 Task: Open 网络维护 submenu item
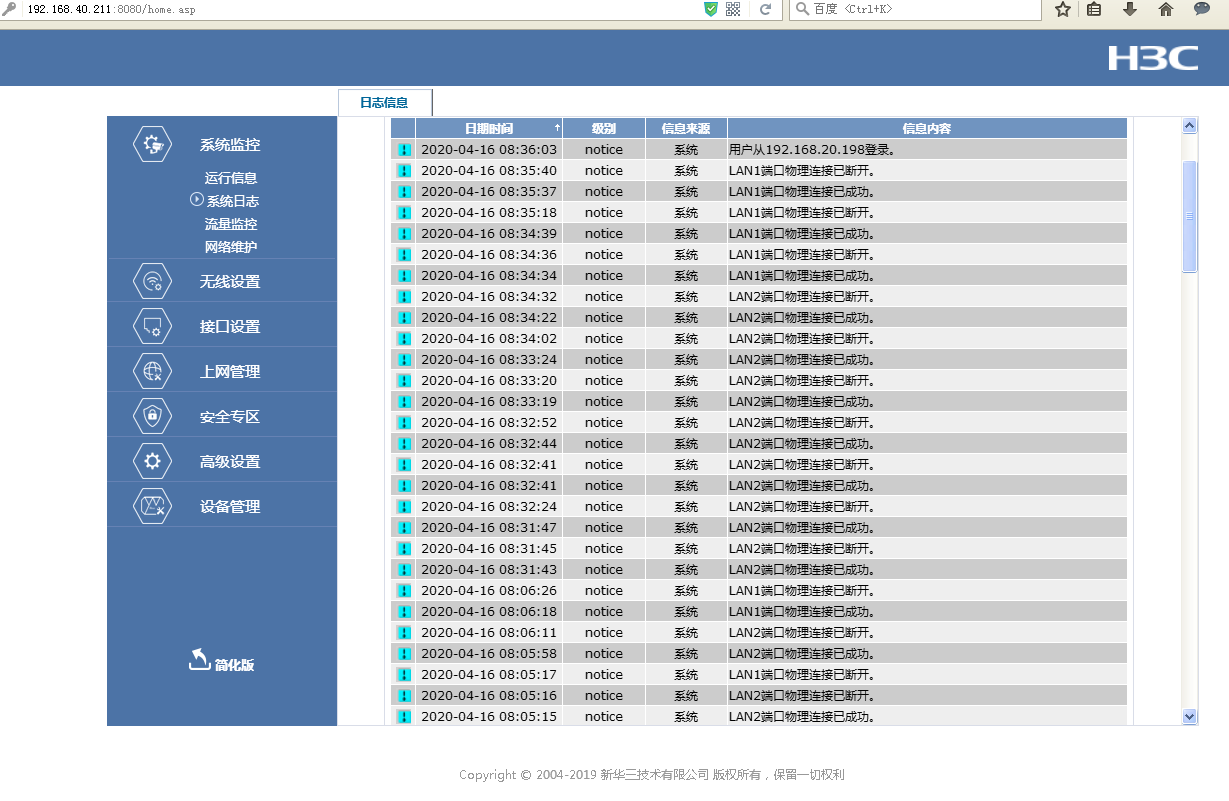[231, 247]
